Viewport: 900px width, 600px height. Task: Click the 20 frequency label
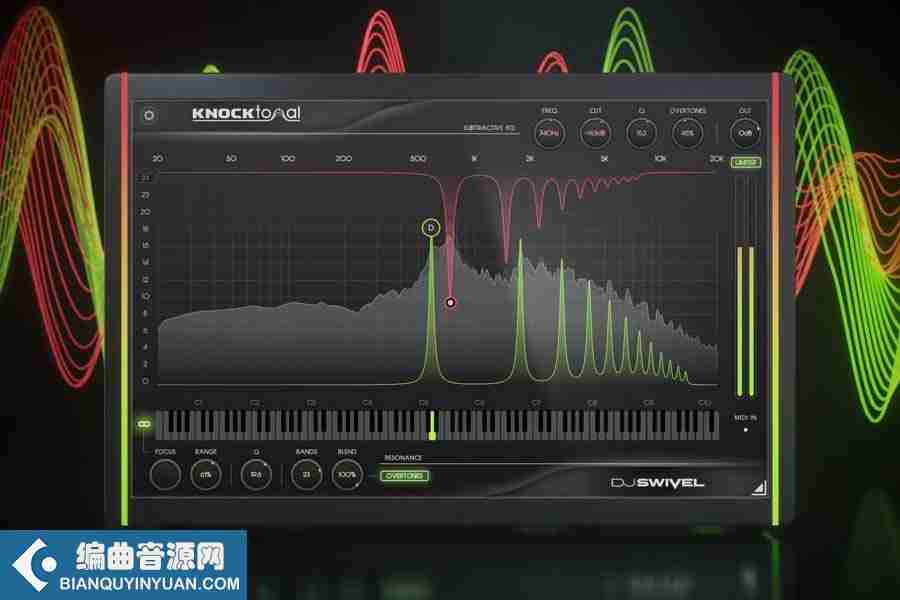click(158, 158)
